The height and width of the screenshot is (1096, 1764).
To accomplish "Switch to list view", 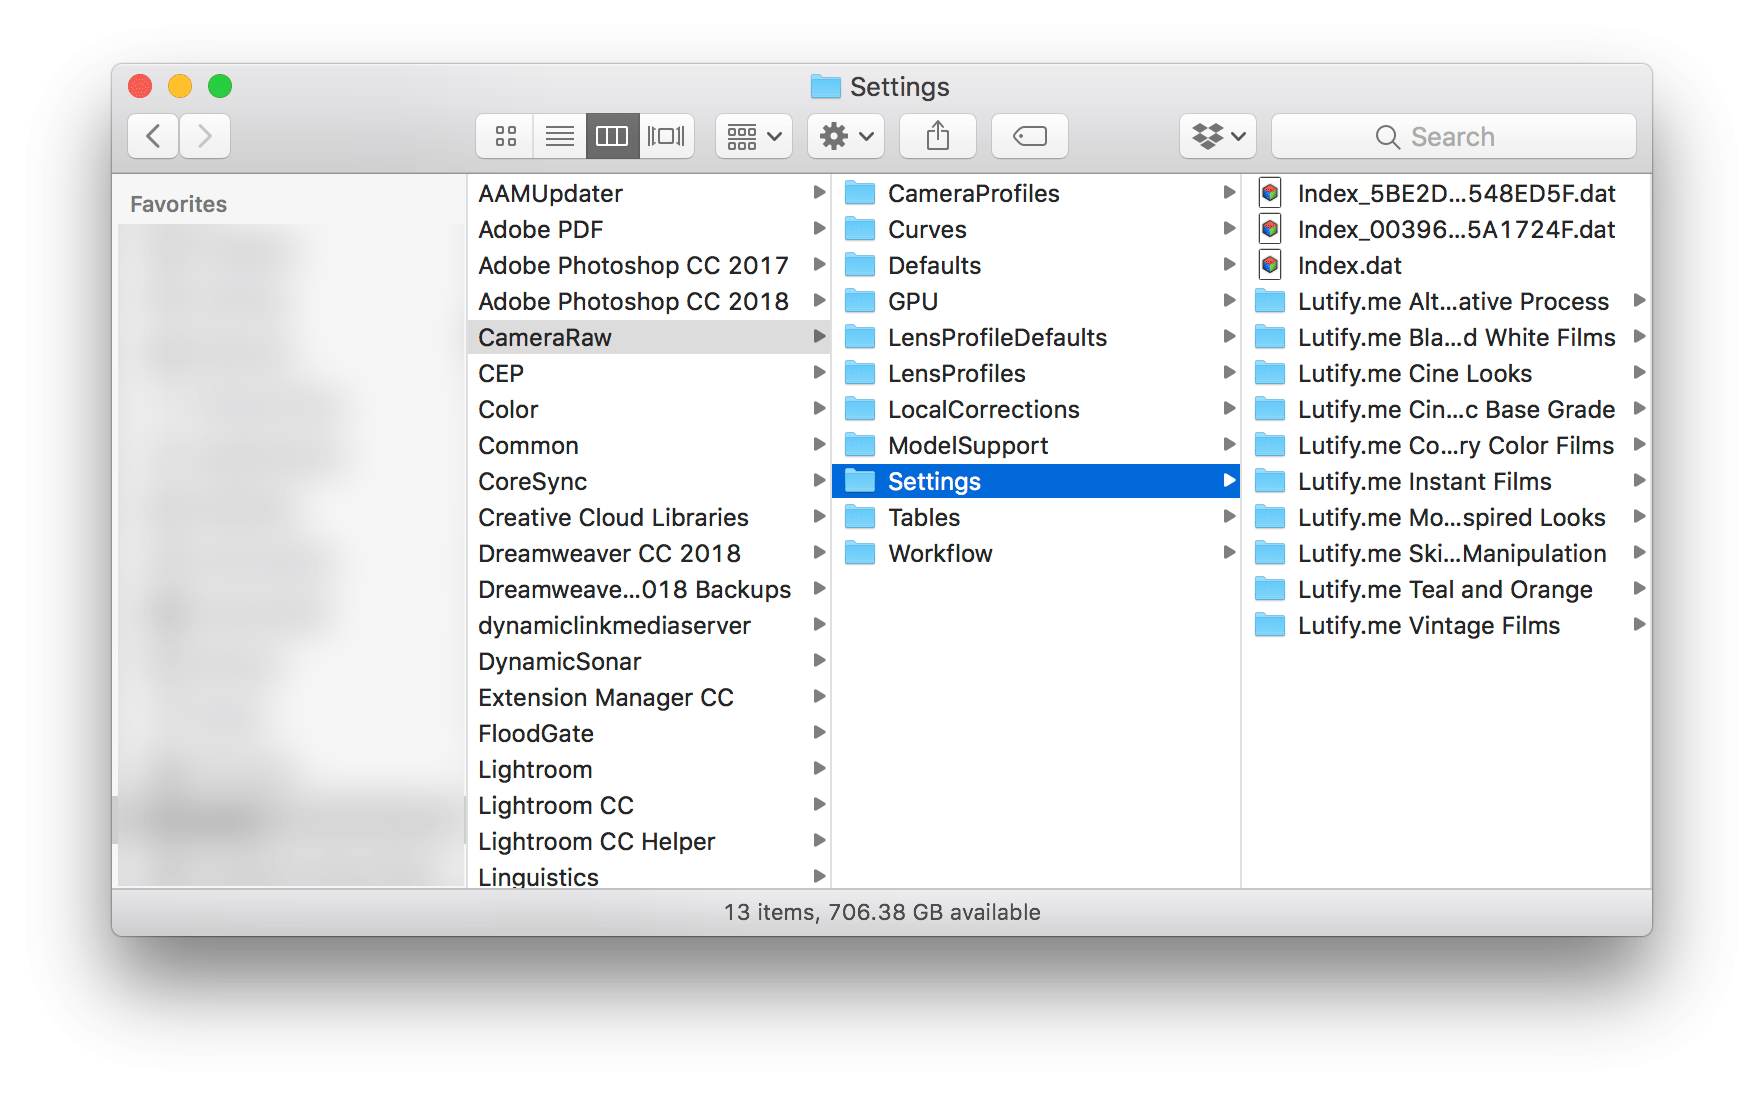I will coord(559,136).
